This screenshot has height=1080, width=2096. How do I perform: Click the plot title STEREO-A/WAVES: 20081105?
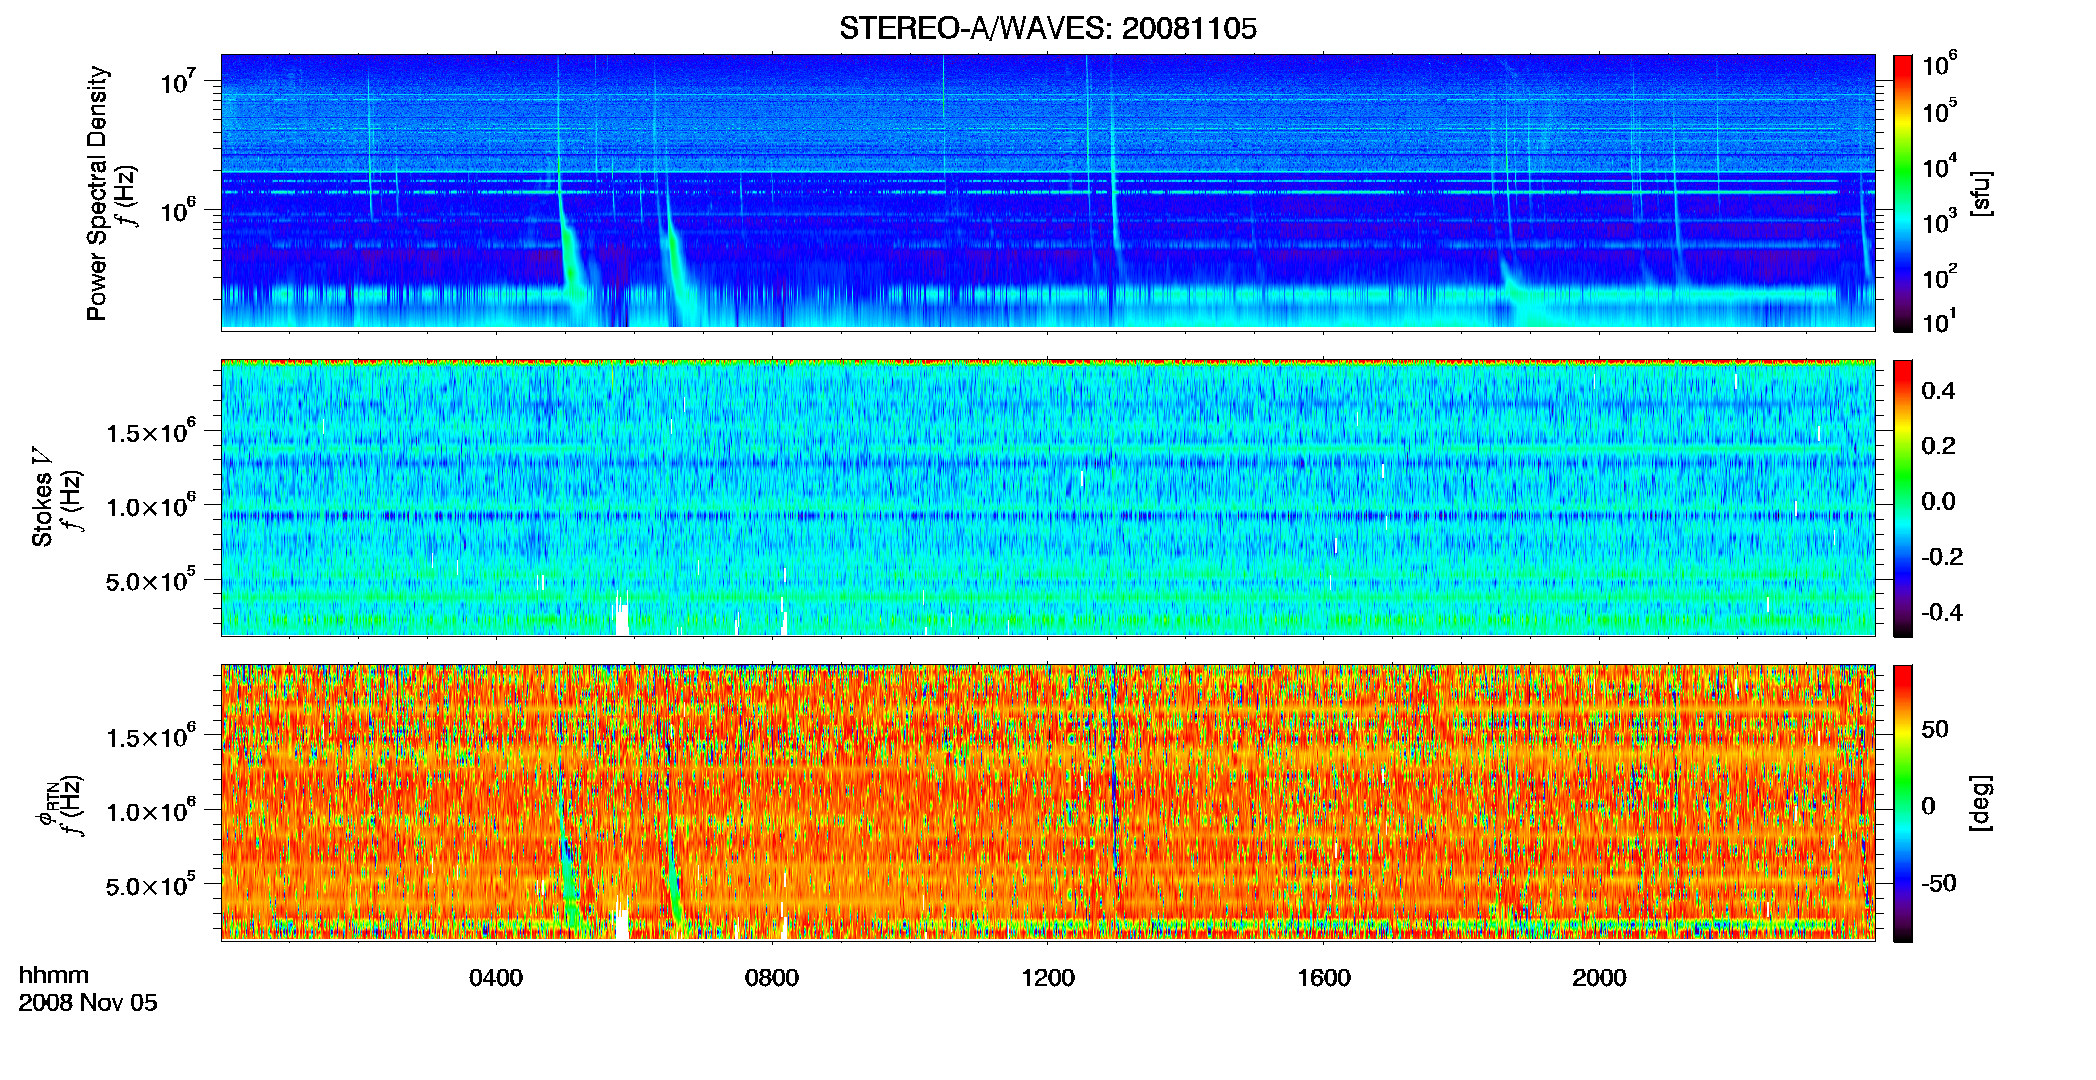(x=1048, y=29)
